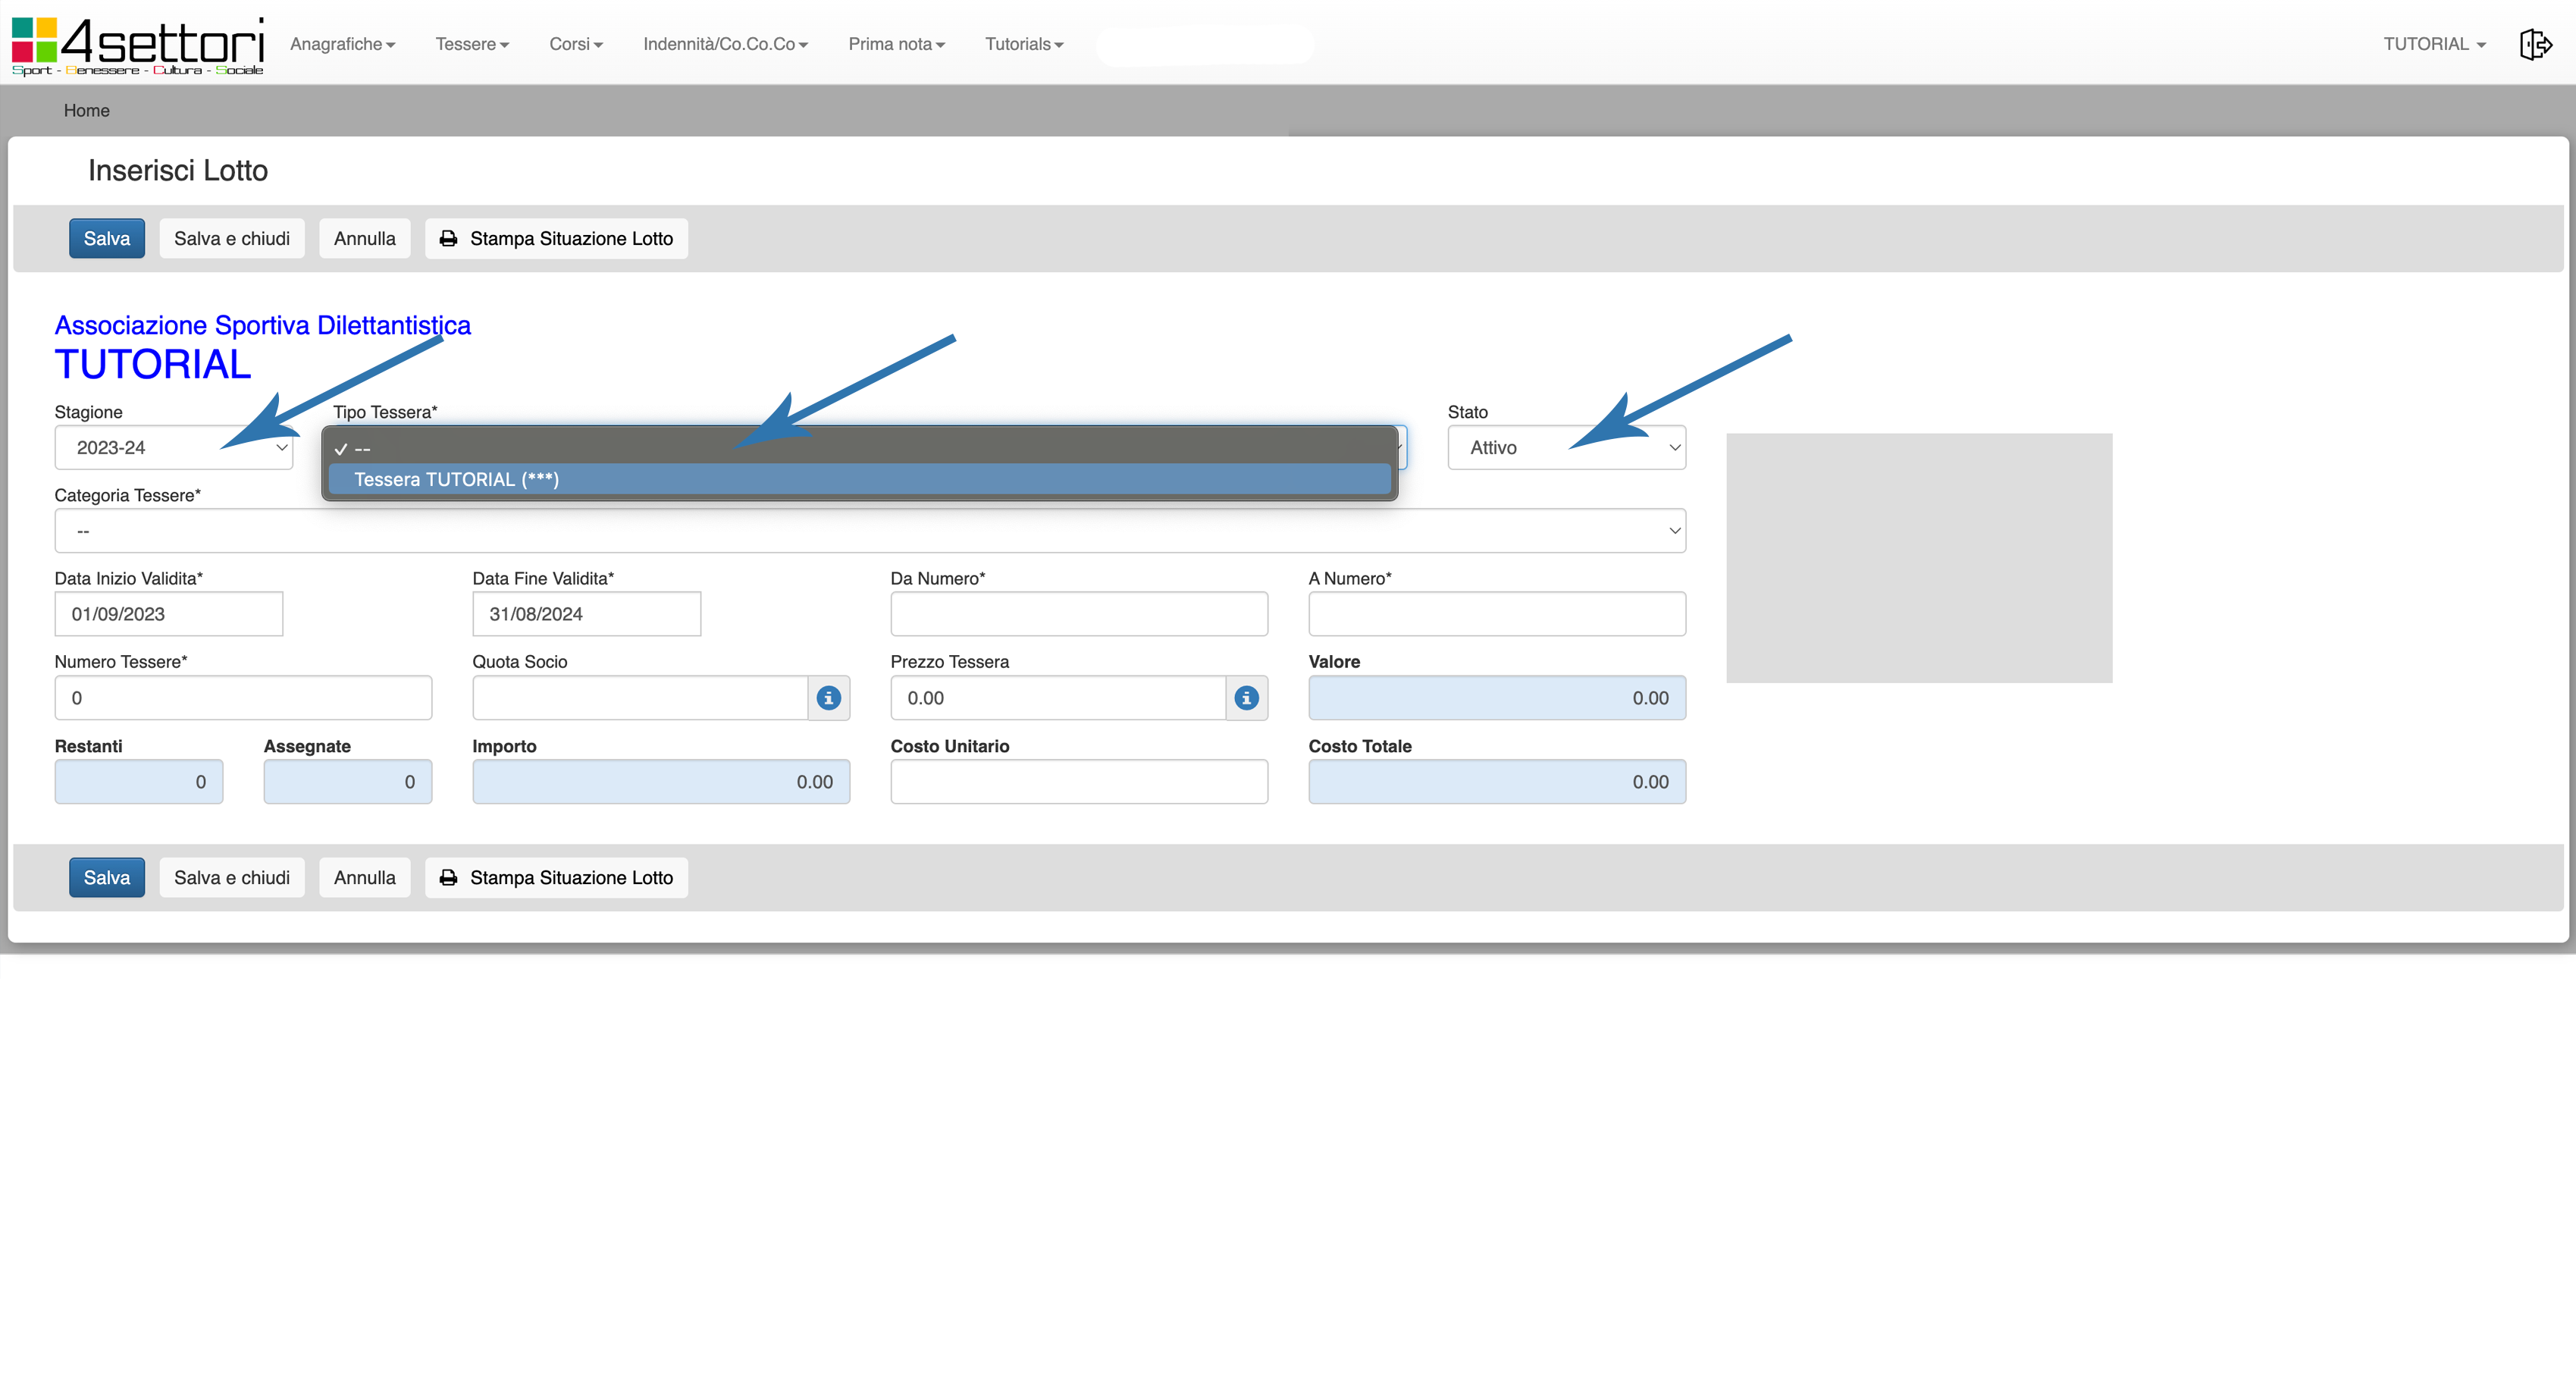
Task: Click the Da Numero input field
Action: pyautogui.click(x=1079, y=614)
